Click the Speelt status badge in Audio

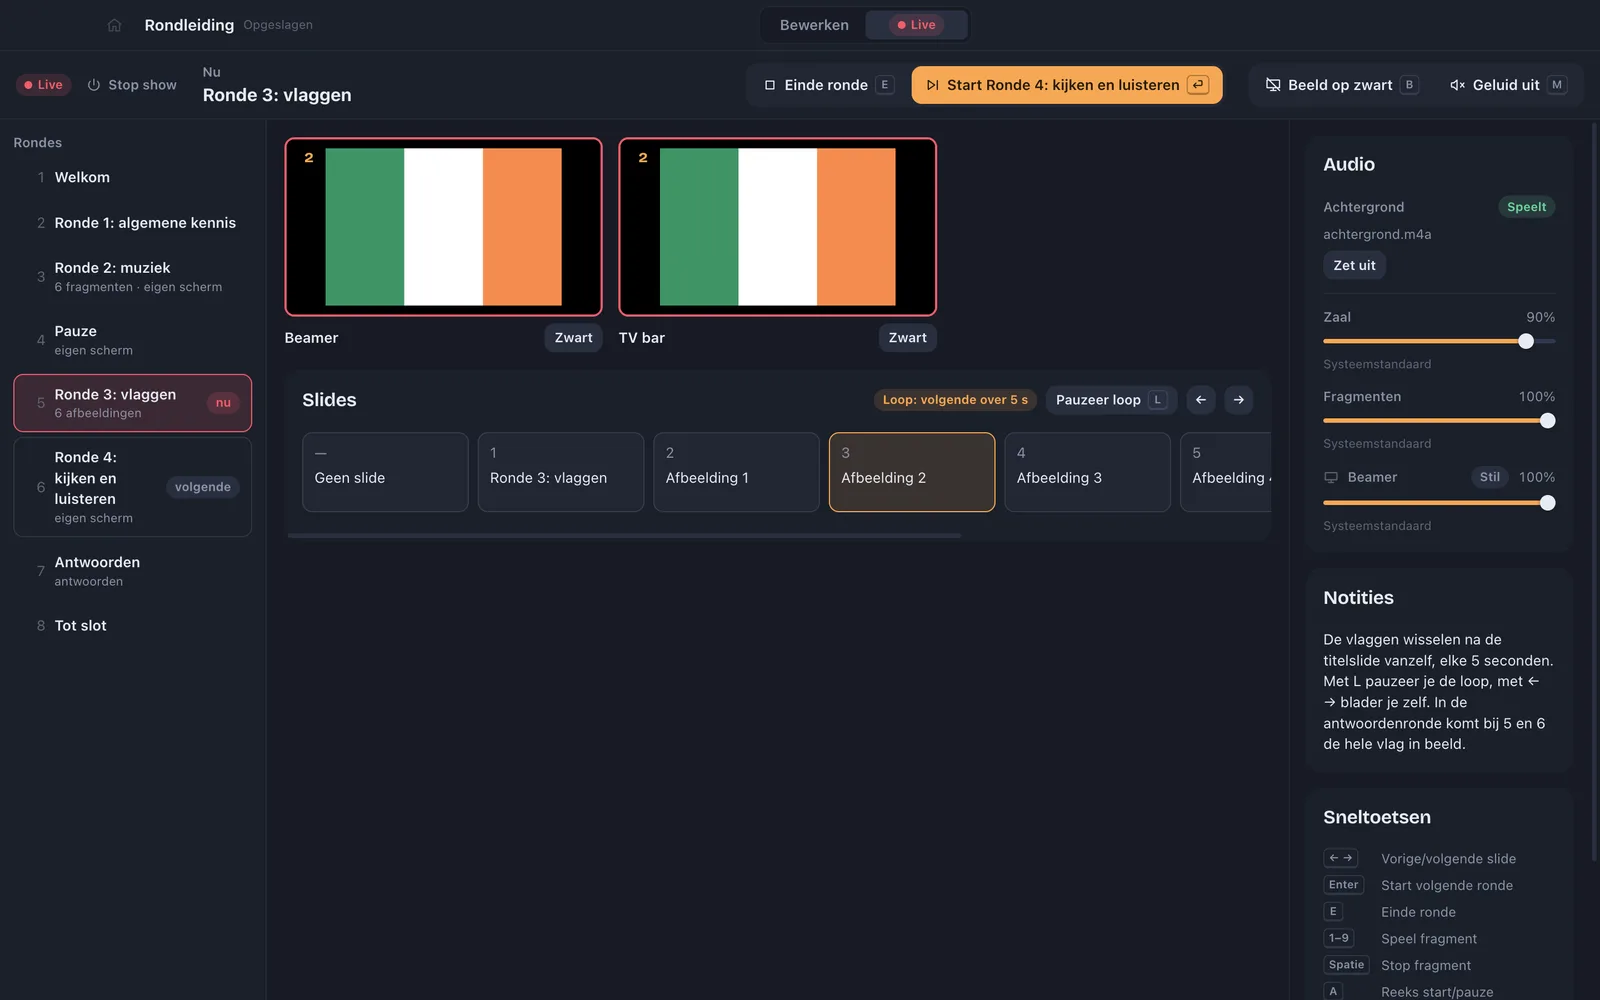pyautogui.click(x=1526, y=207)
